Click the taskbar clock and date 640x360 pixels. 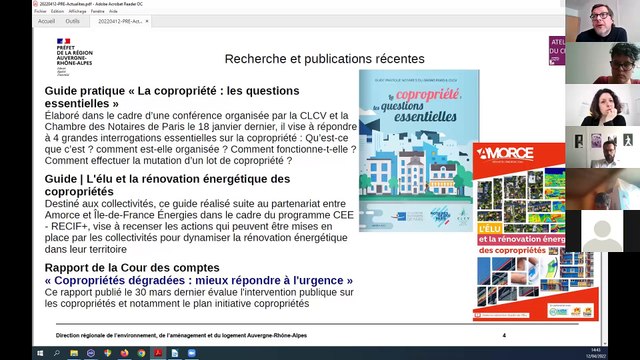[596, 353]
